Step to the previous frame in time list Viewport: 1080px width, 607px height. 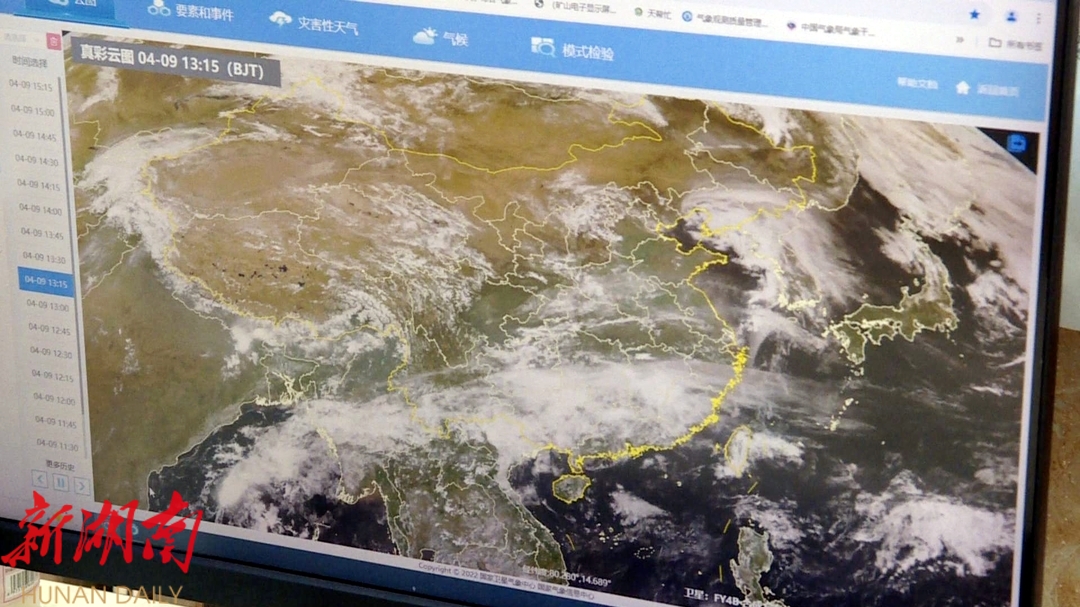[40, 481]
